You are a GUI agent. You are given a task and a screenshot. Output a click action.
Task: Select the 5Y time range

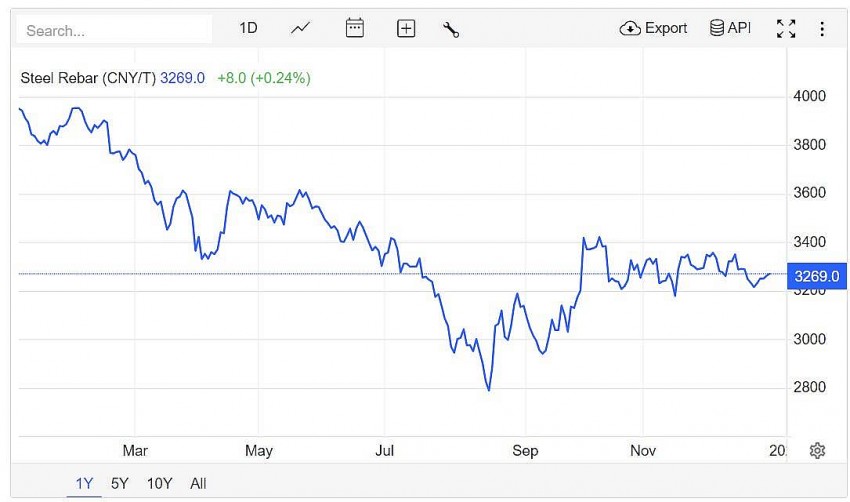point(120,484)
